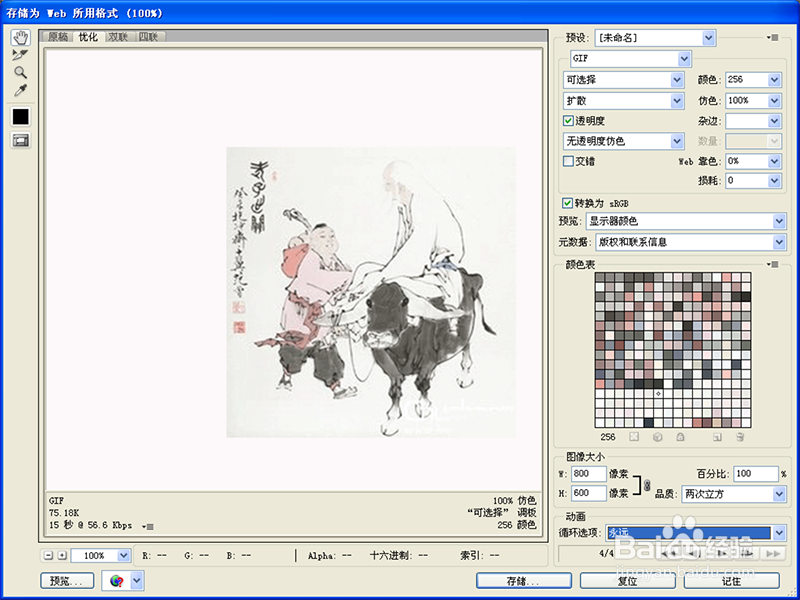Select the Eyedropper tool
The width and height of the screenshot is (800, 600).
click(x=20, y=90)
